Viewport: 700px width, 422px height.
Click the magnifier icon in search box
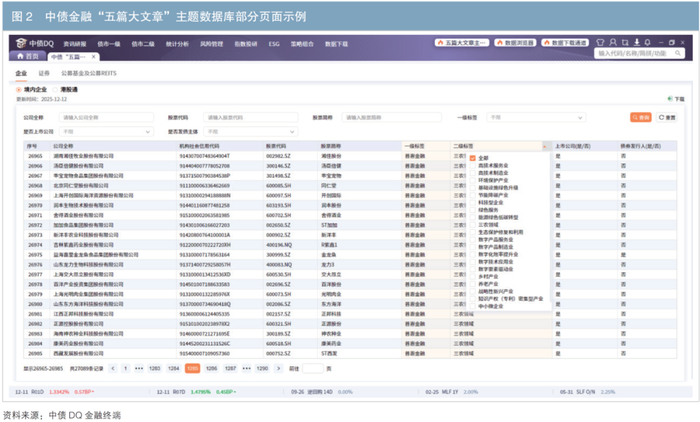680,57
